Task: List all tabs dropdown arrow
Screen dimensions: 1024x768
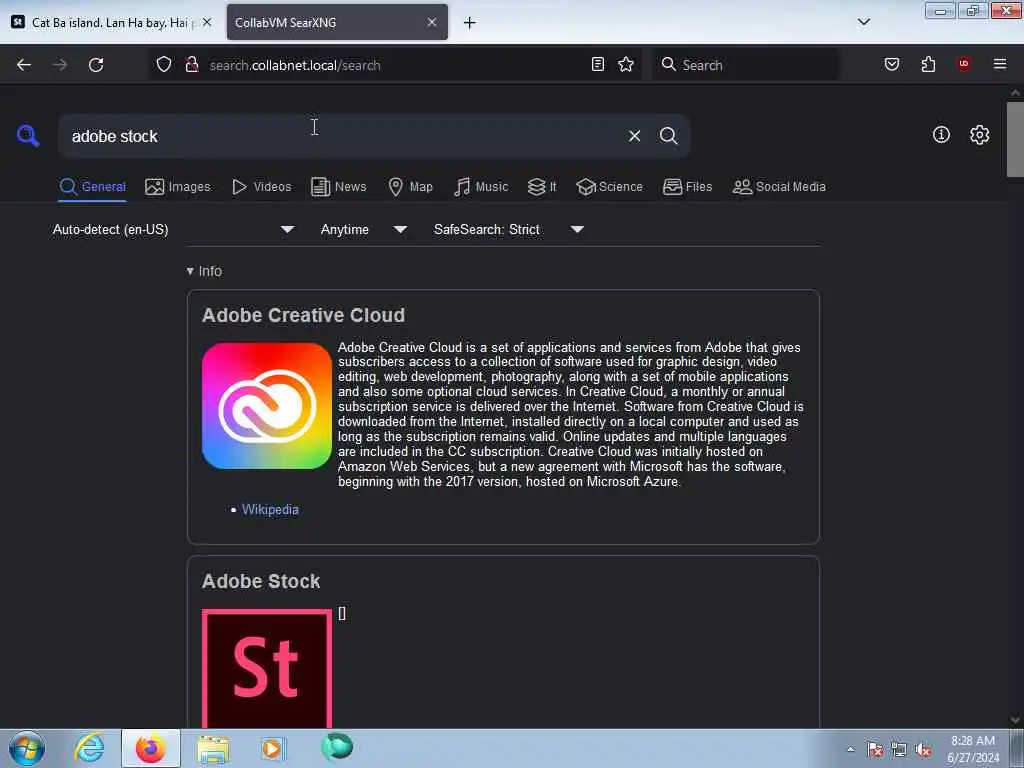Action: coord(863,22)
